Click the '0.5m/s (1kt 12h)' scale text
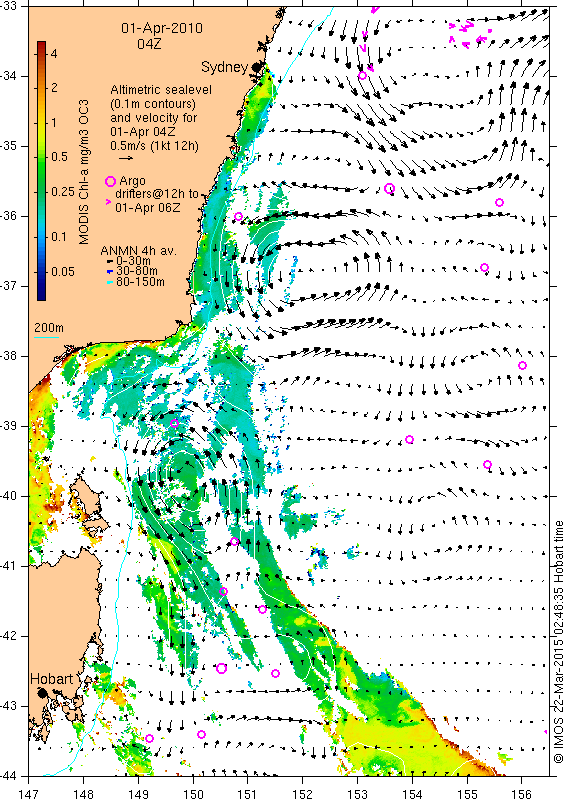 tap(155, 145)
